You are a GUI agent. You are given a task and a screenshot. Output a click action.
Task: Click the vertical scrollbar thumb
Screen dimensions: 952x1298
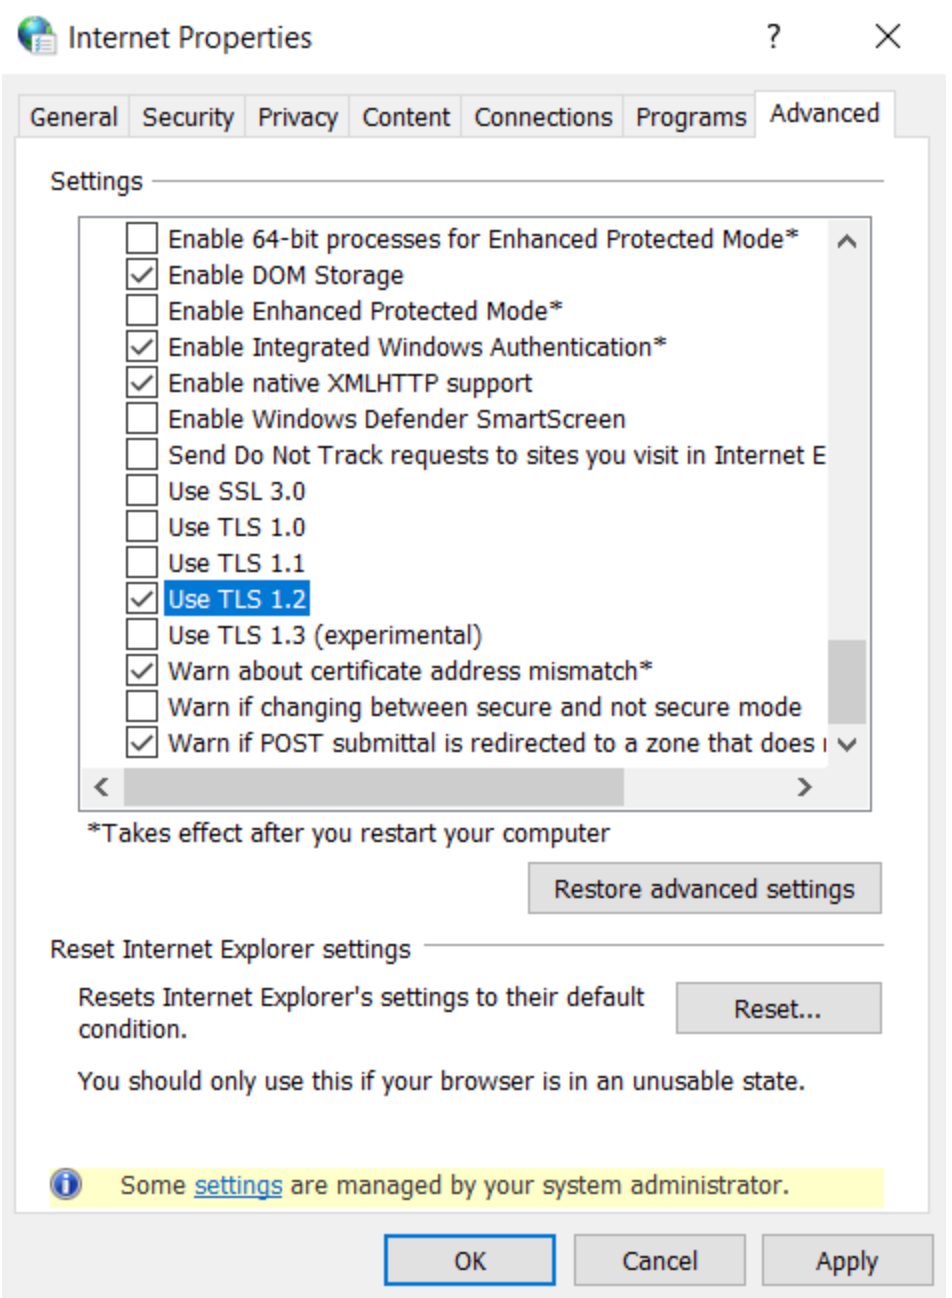pos(847,682)
